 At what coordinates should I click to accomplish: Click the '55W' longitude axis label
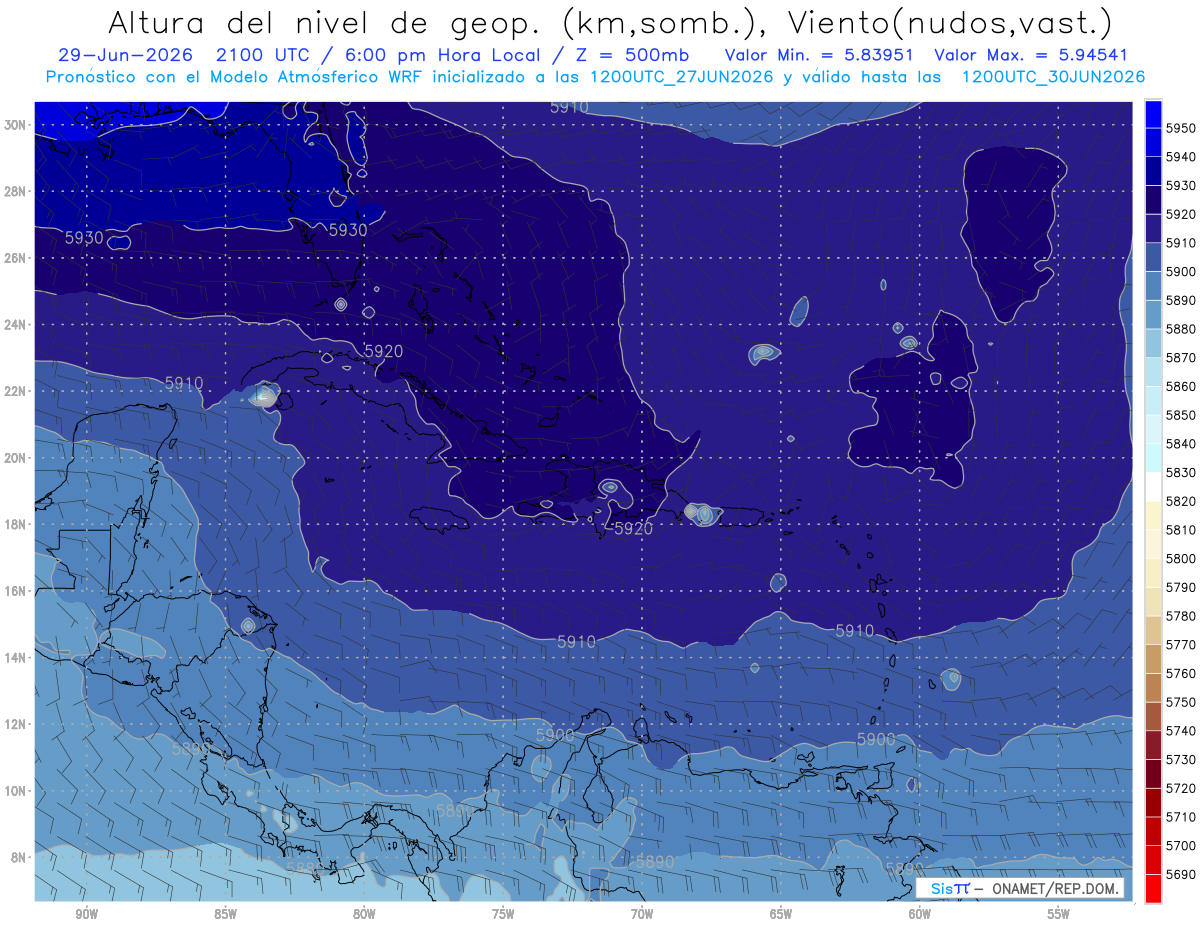point(1059,914)
